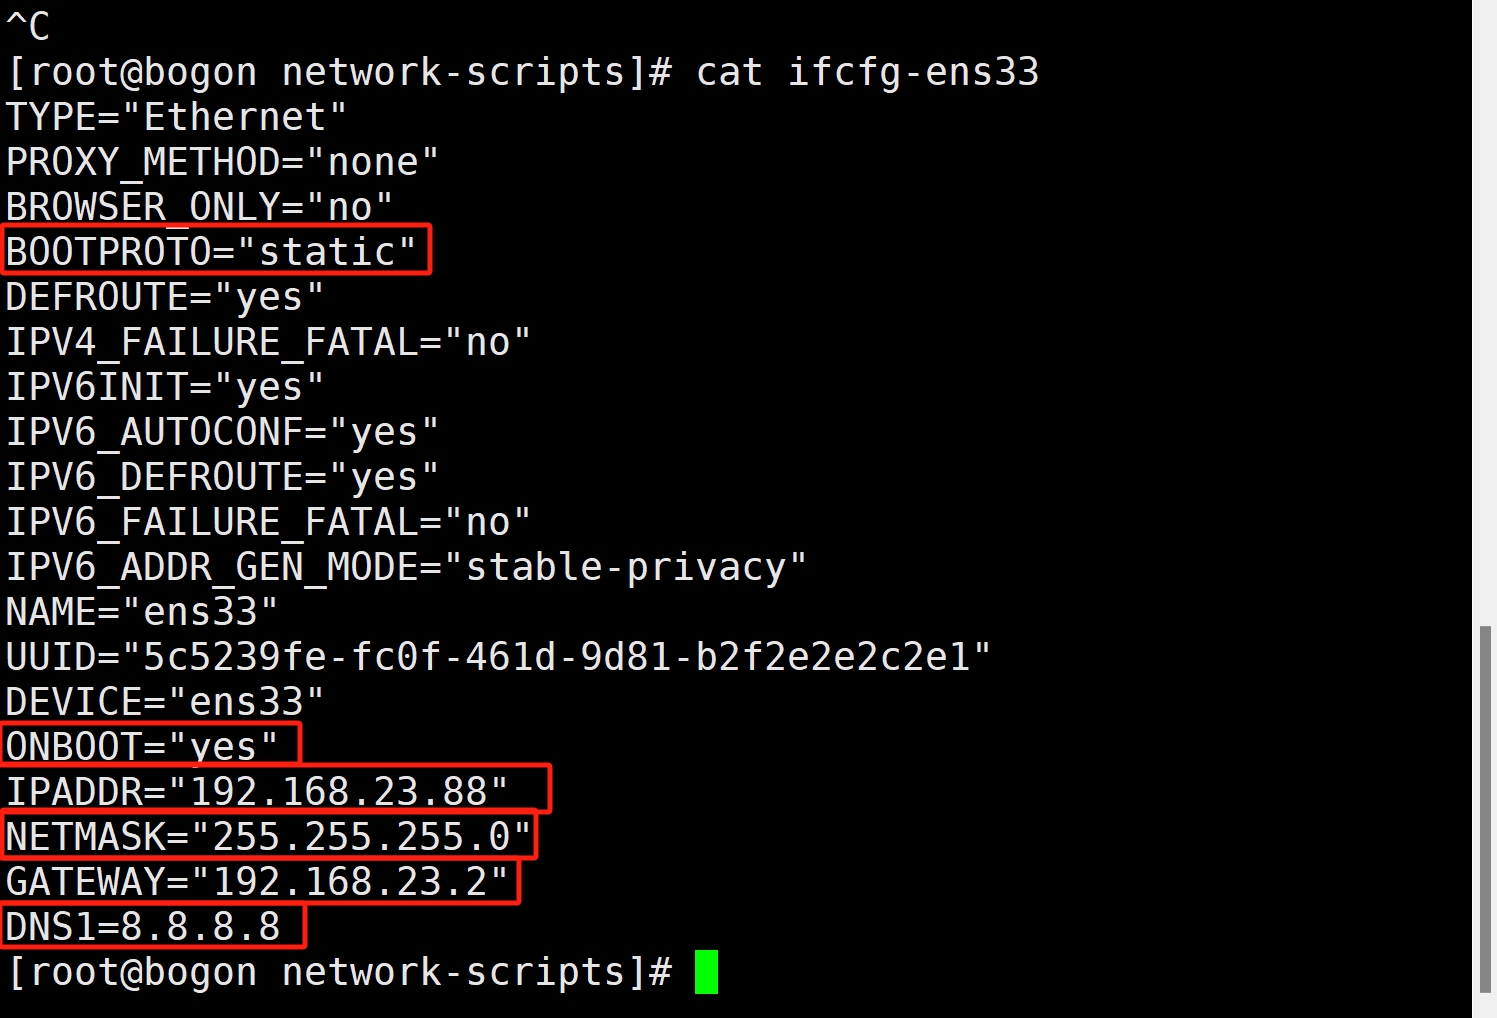Click the terminal scrollbar thumb

pyautogui.click(x=1485, y=810)
